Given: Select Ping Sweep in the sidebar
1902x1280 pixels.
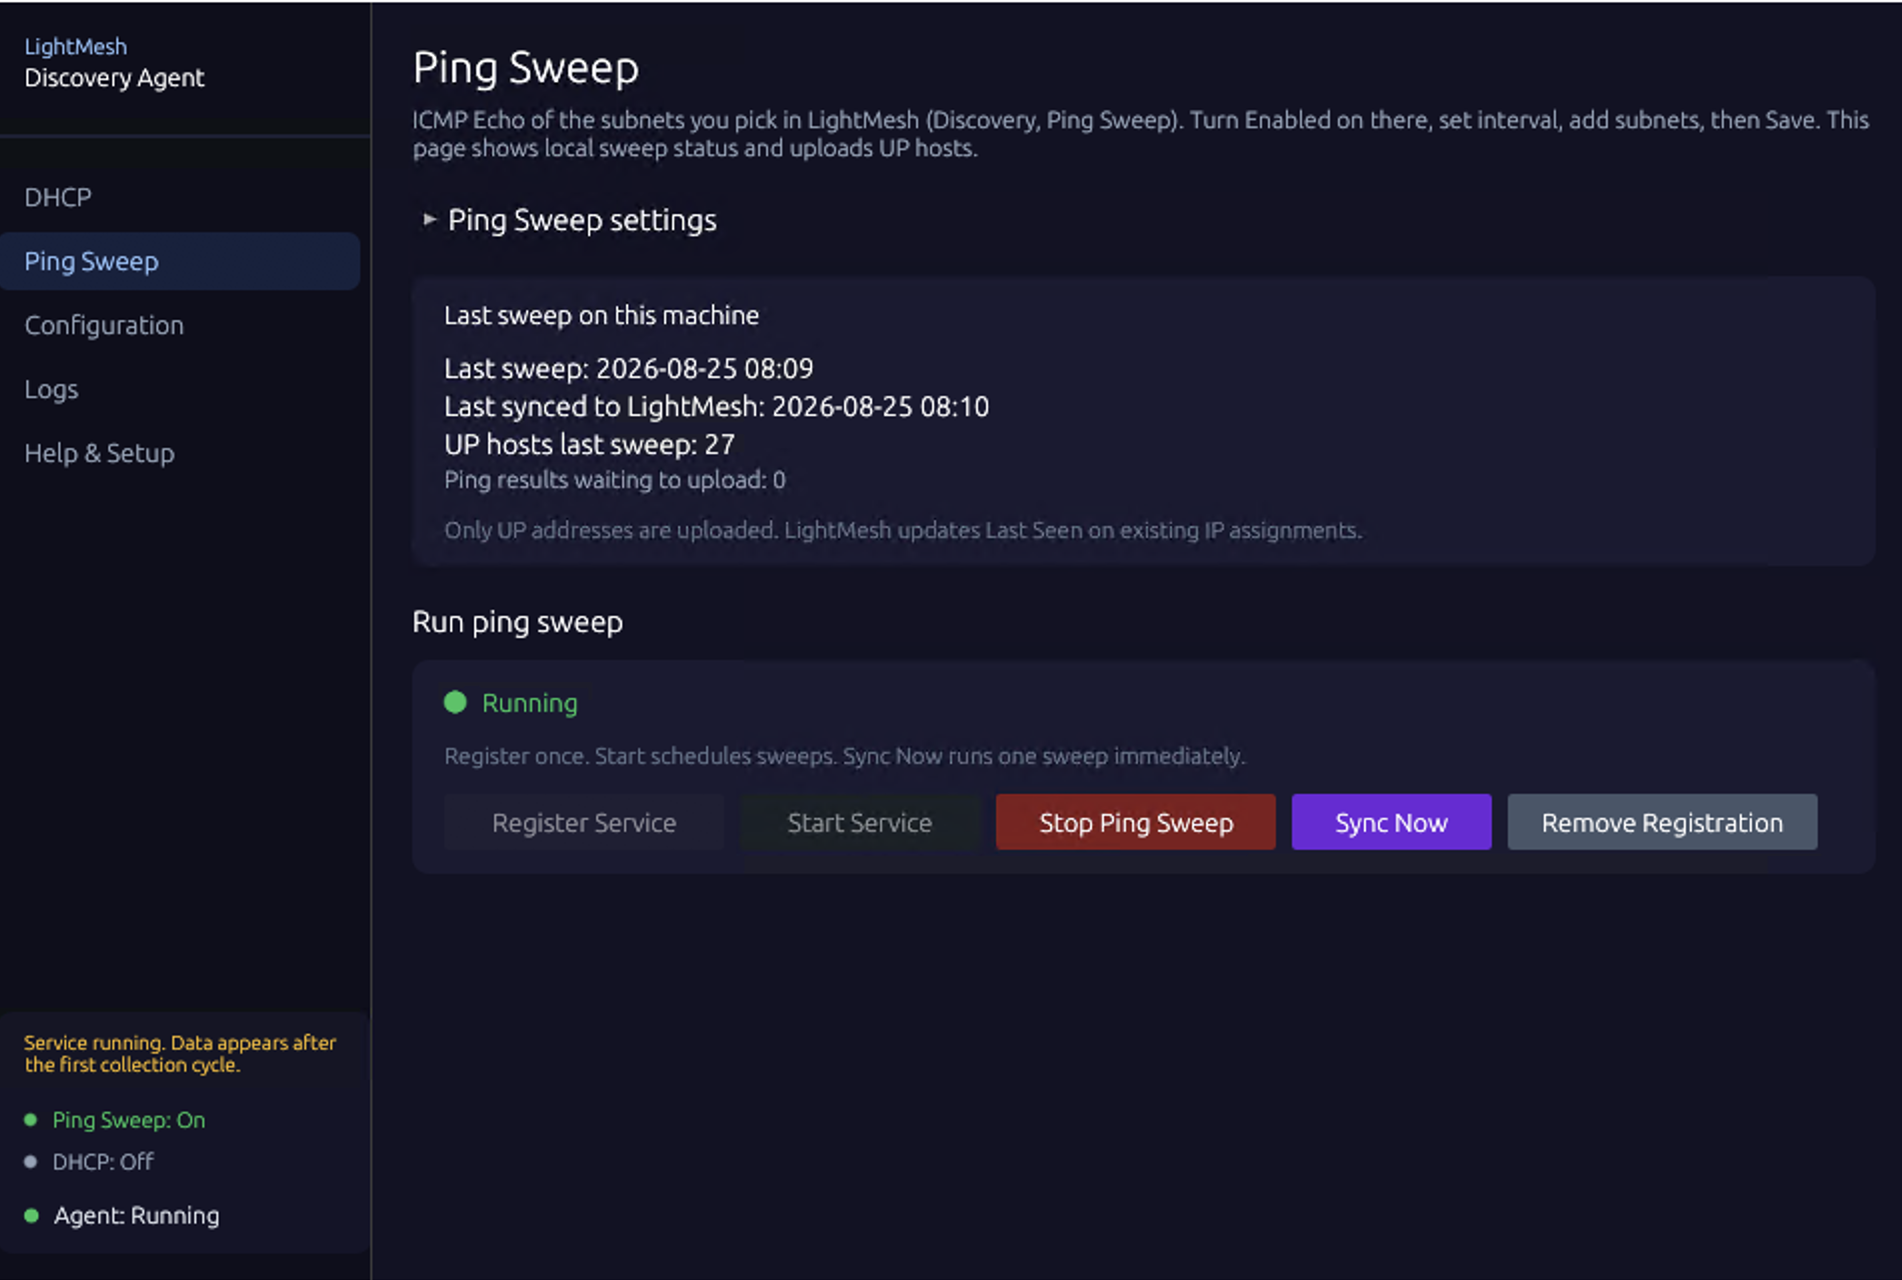Looking at the screenshot, I should tap(180, 261).
